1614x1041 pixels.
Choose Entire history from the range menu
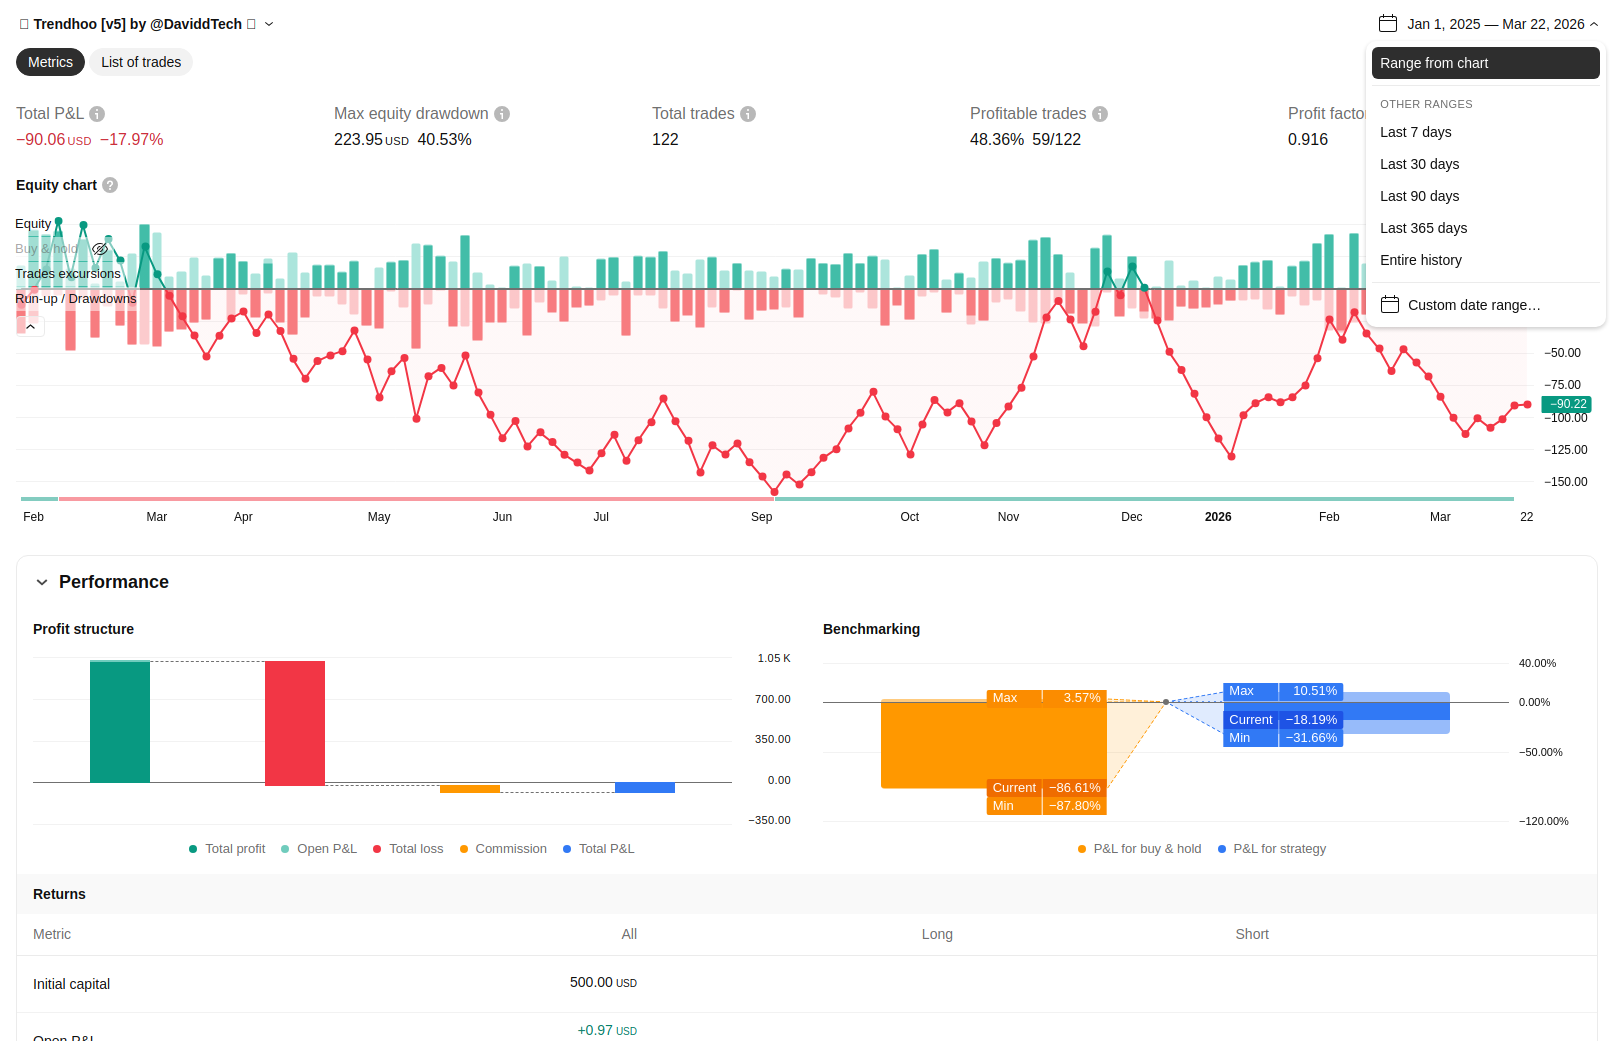[1420, 260]
